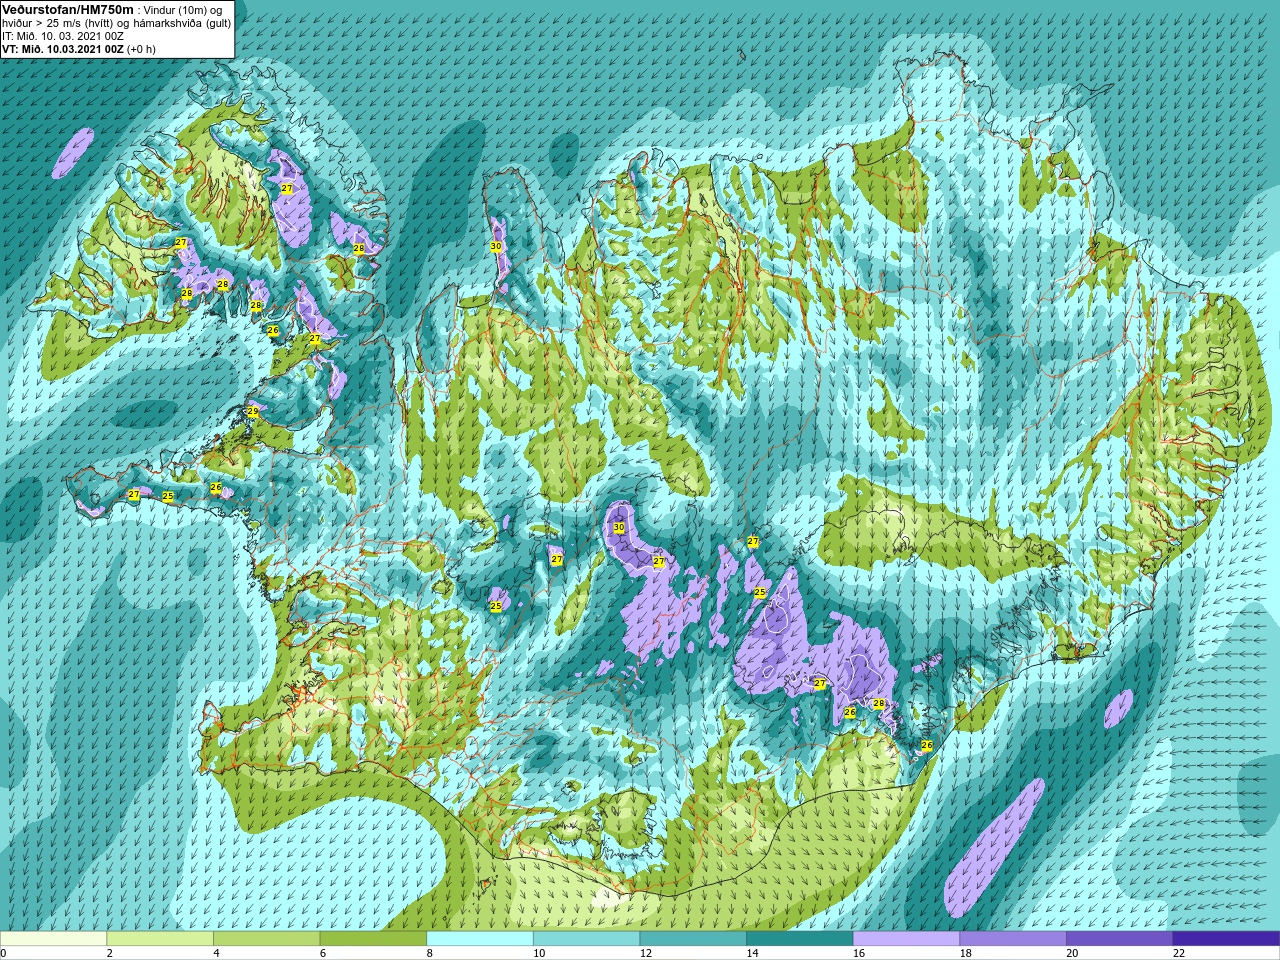Select the purple 20–22 m/s legend swatch

[1120, 939]
